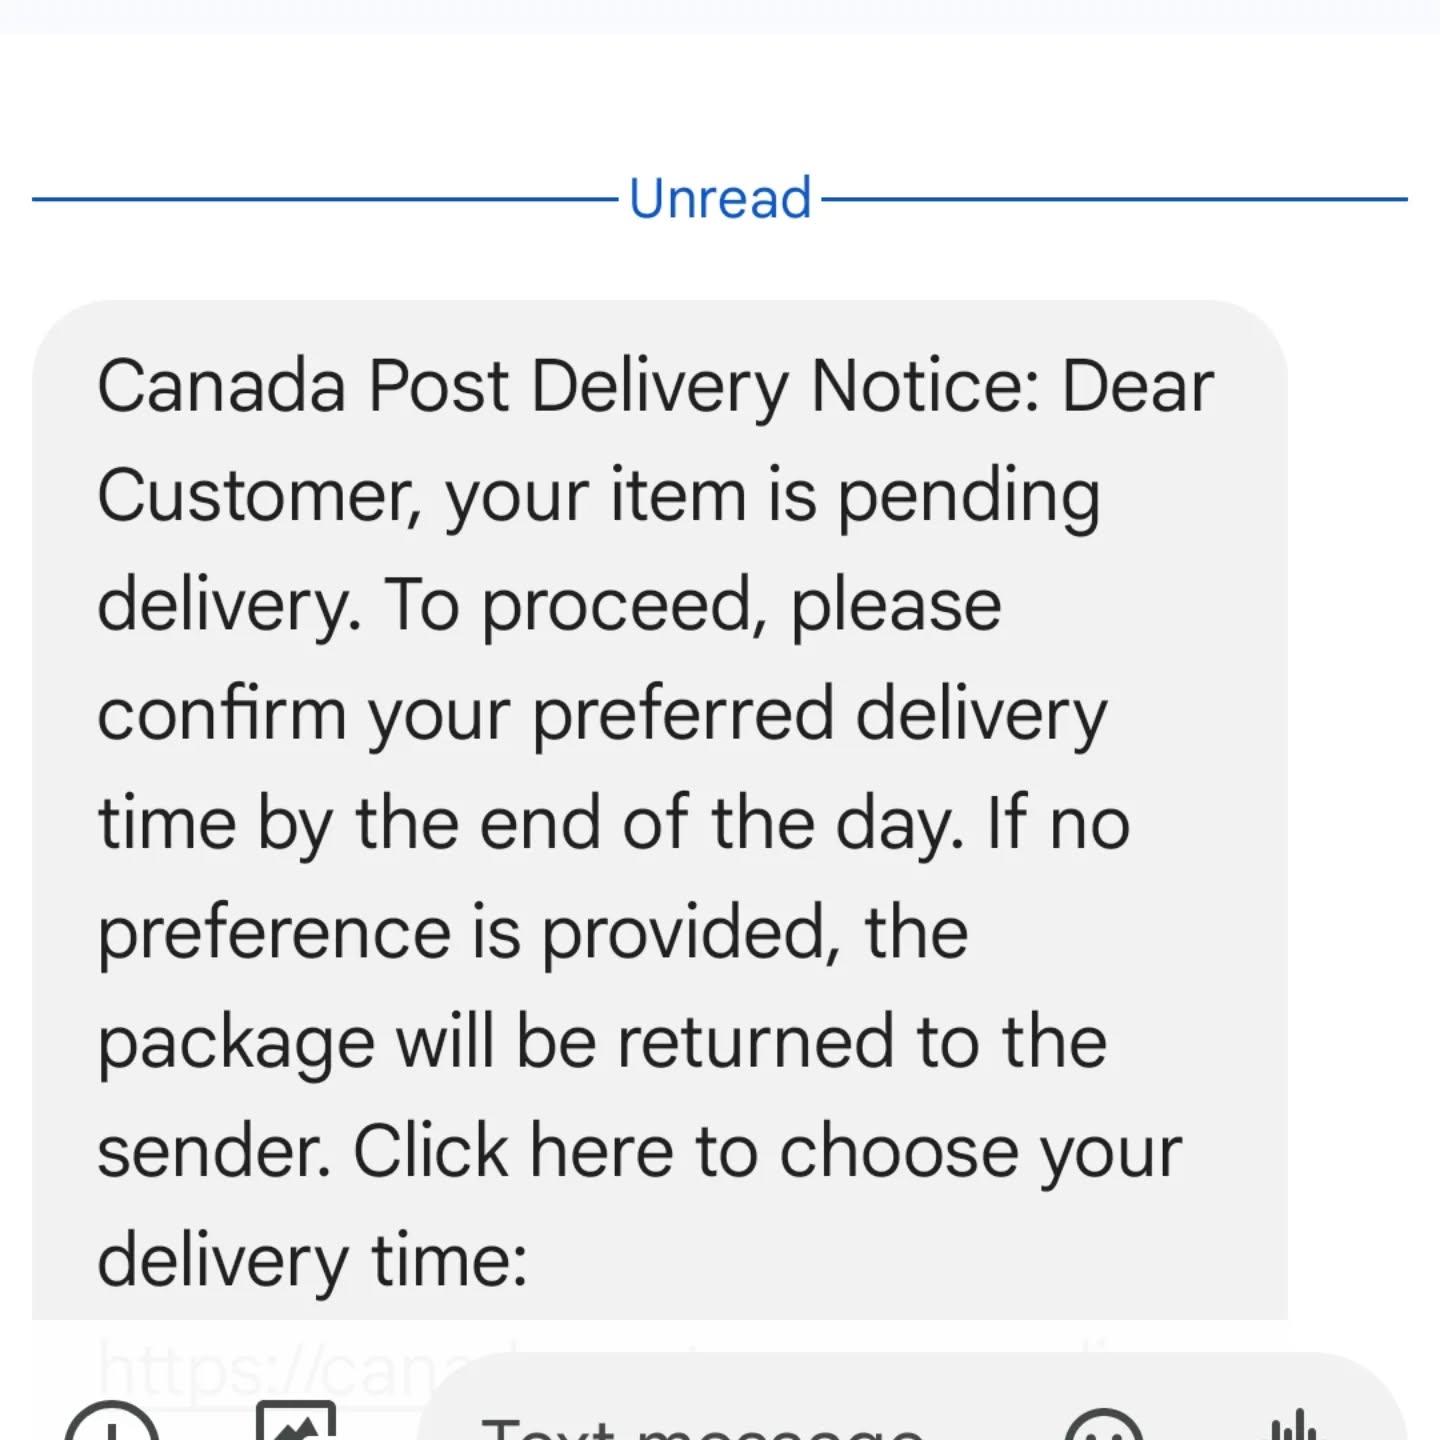Open the plus attachment menu icon
The width and height of the screenshot is (1440, 1440).
coord(112,1426)
